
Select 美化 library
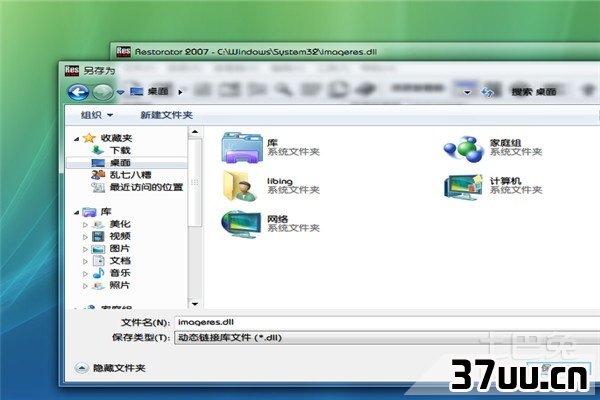tap(120, 224)
